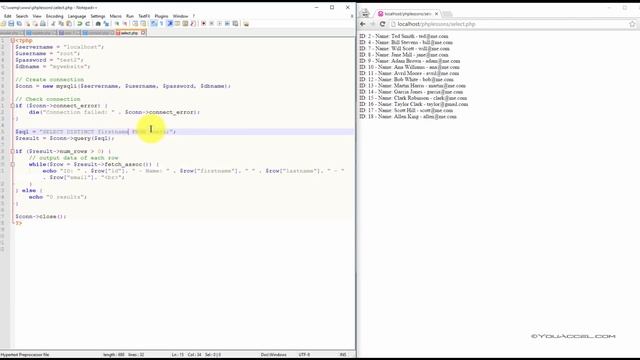Close the select.php tab in Notepad++

[143, 33]
